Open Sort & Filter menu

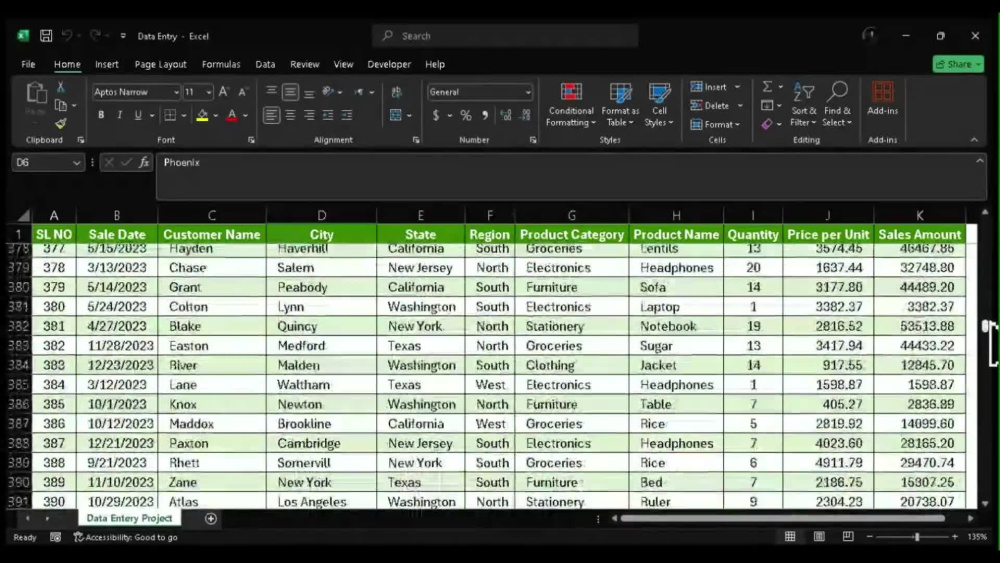point(804,105)
